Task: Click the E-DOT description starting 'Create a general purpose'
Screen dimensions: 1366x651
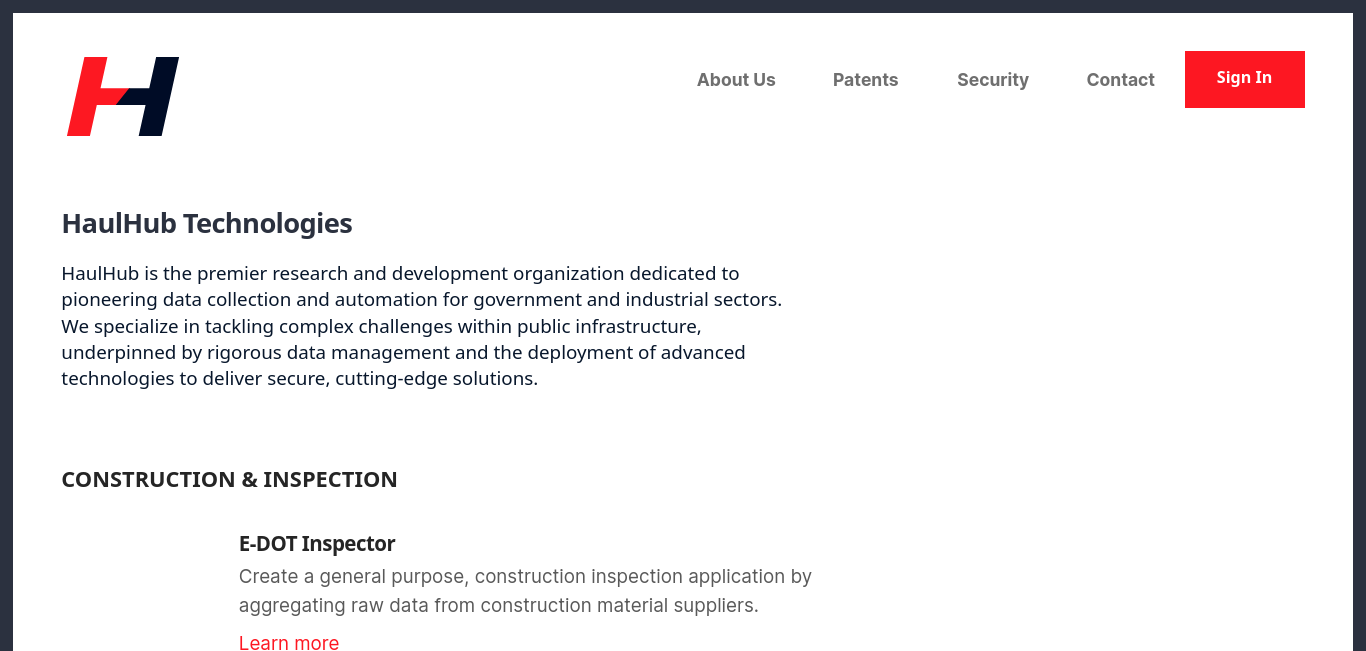Action: 525,591
